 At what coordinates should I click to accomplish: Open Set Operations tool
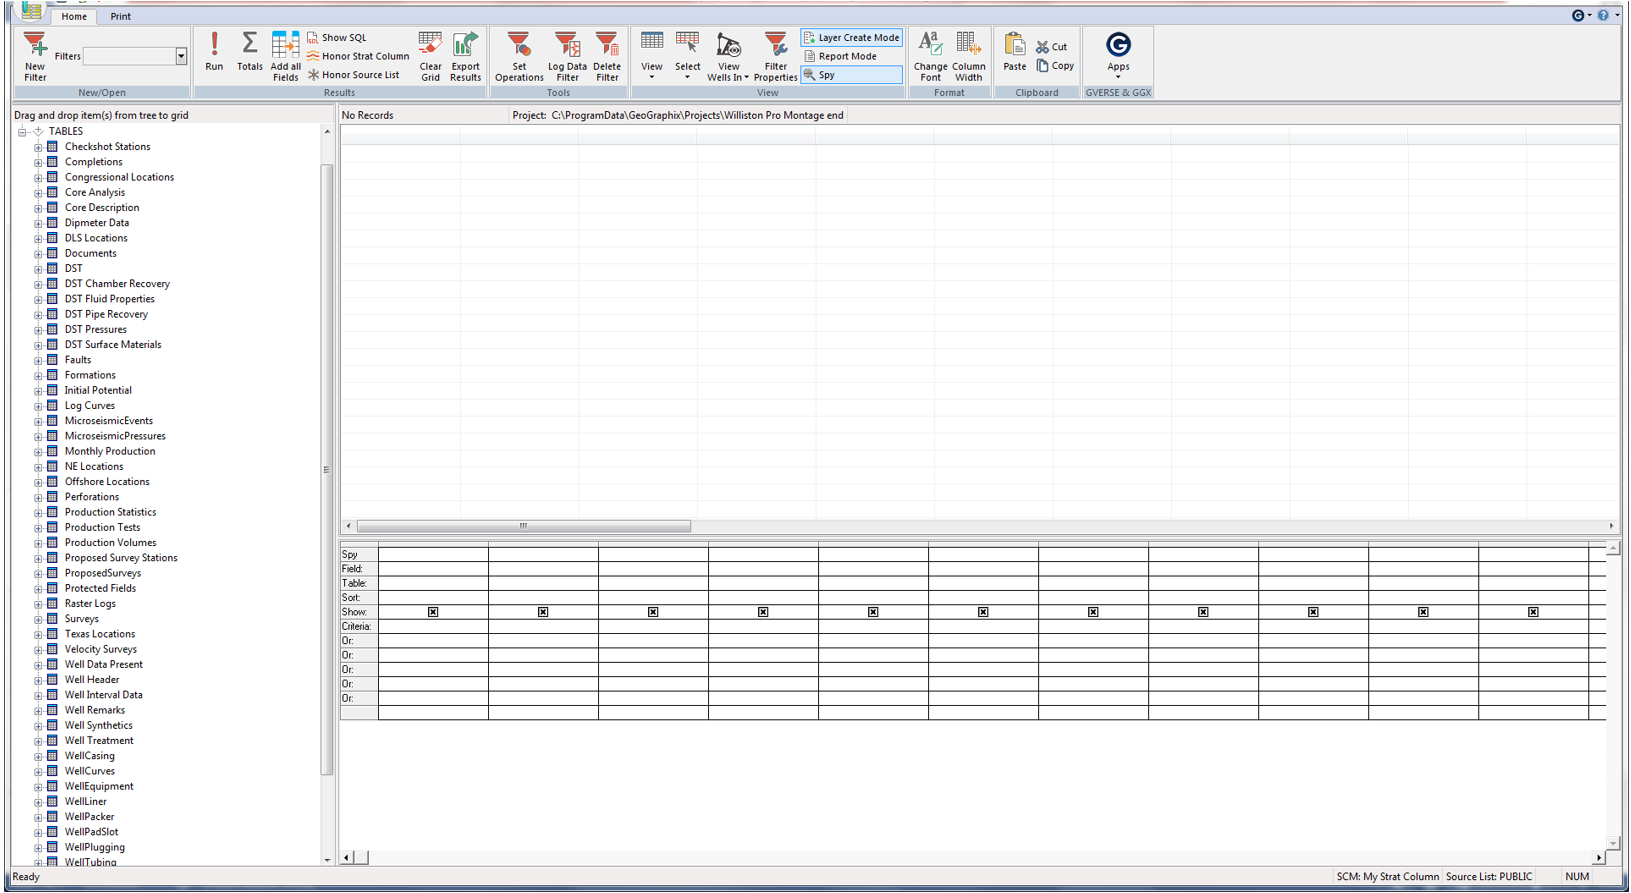[x=519, y=56]
